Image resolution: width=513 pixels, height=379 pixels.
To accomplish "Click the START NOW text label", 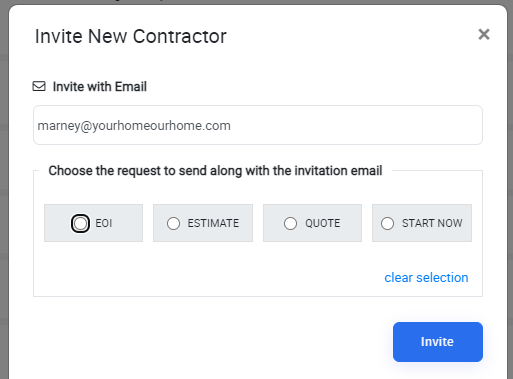I will coord(432,223).
